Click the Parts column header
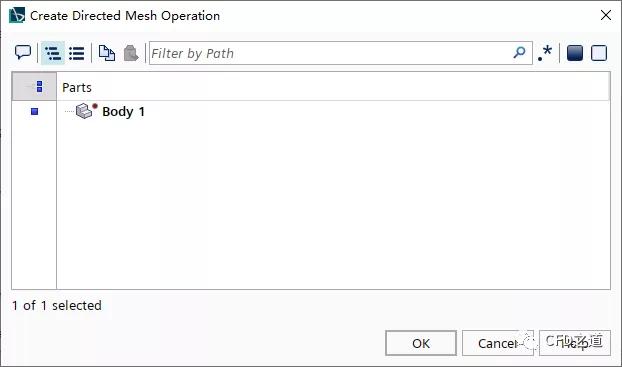This screenshot has width=622, height=367. (x=77, y=87)
